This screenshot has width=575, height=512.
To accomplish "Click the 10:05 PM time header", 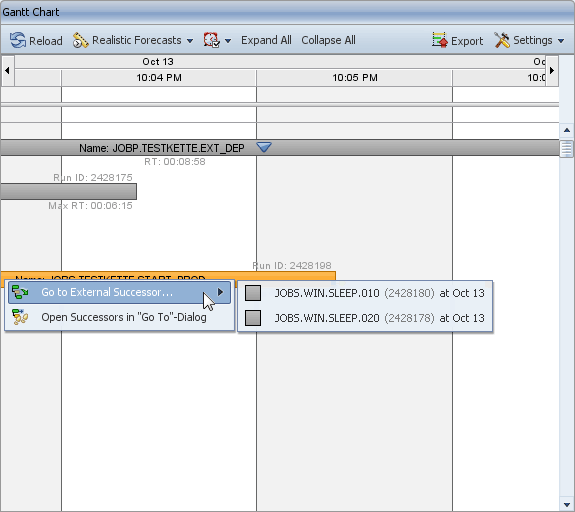I will point(355,78).
